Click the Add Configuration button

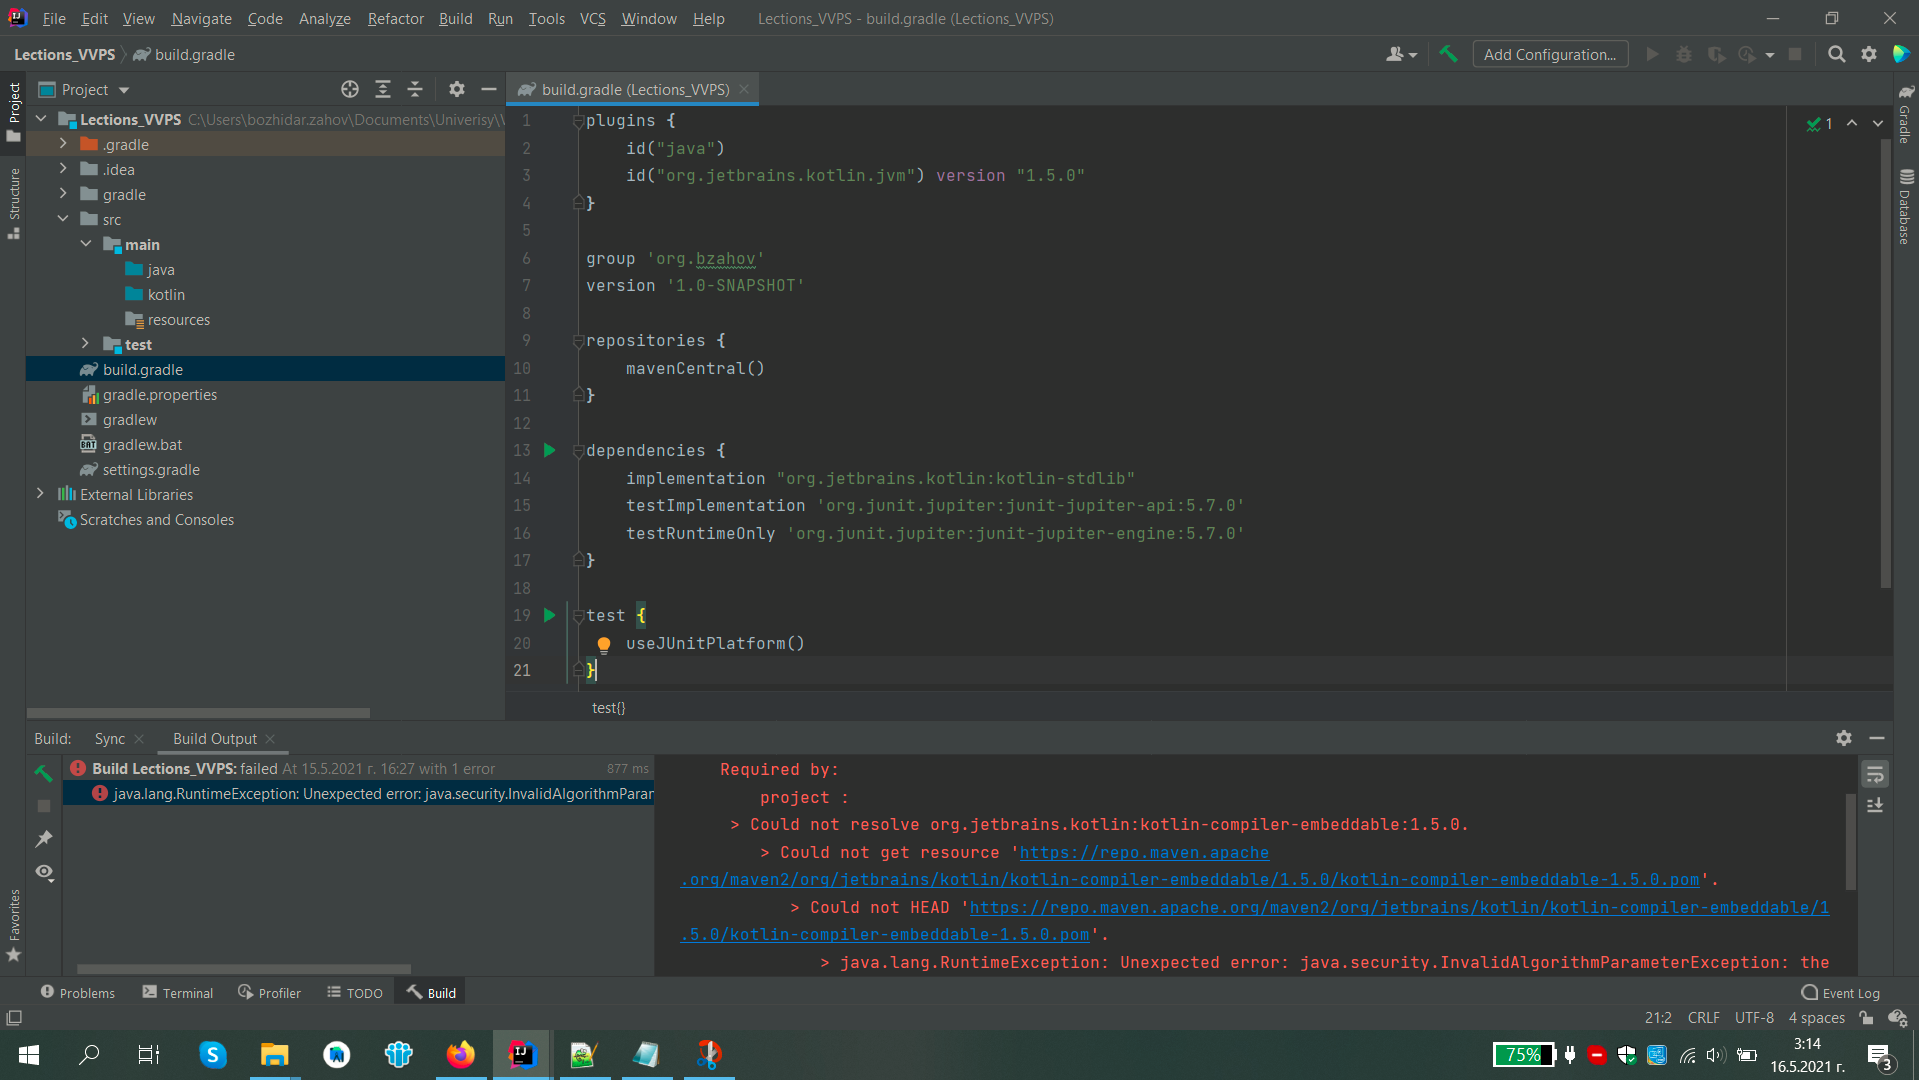coord(1549,54)
